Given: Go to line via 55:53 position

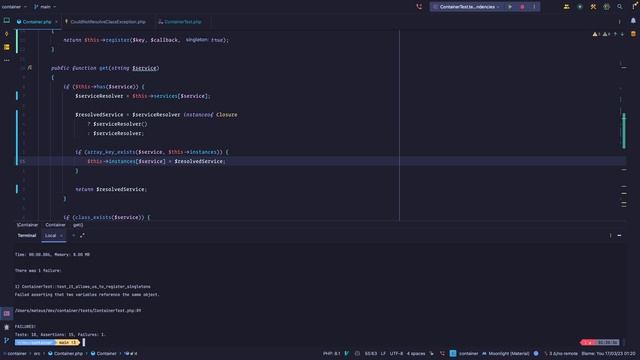Looking at the screenshot, I should [x=371, y=353].
